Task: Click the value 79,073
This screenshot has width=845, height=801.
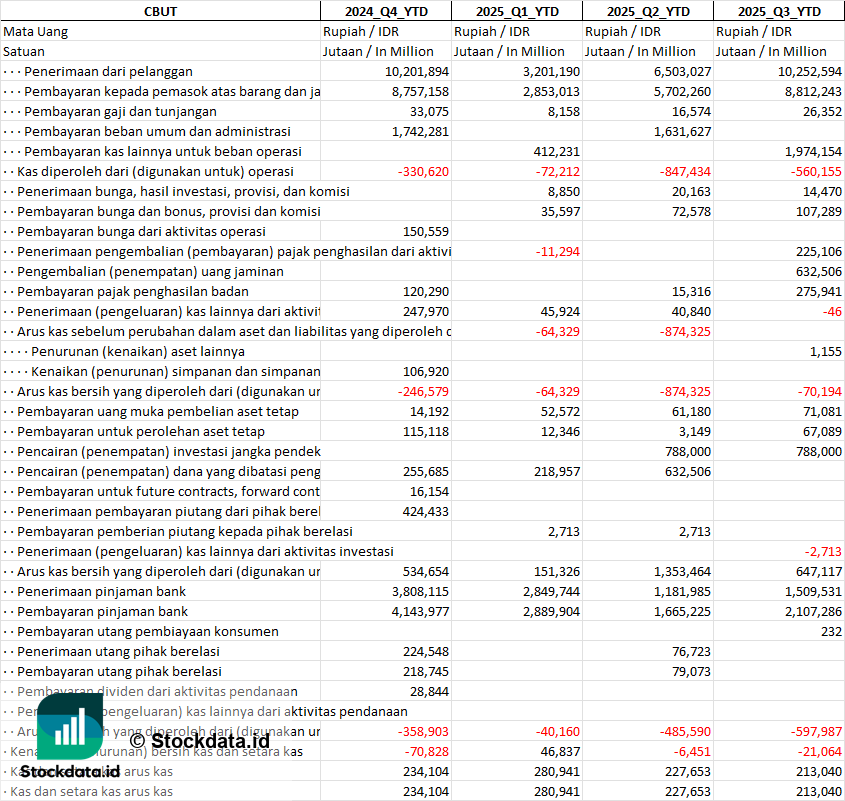Action: click(x=691, y=672)
